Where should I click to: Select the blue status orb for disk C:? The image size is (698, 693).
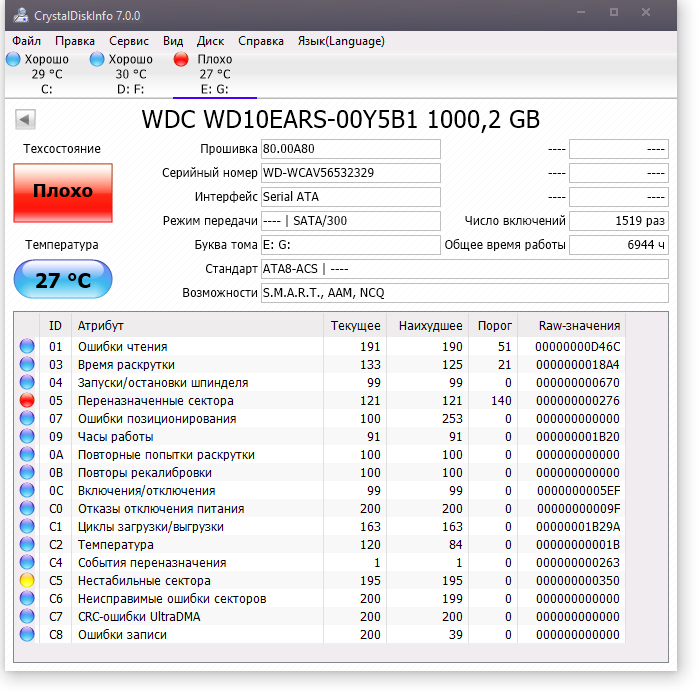(13, 59)
